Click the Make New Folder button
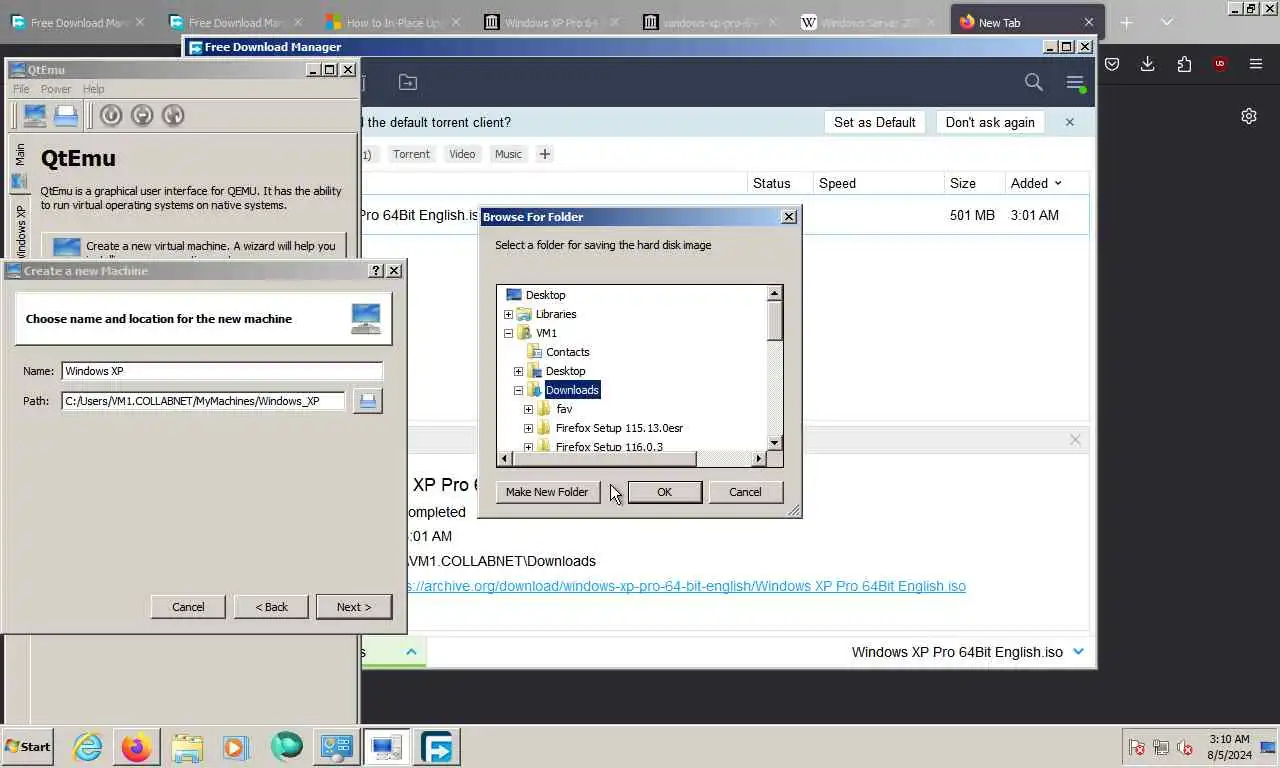This screenshot has height=768, width=1280. (x=547, y=492)
